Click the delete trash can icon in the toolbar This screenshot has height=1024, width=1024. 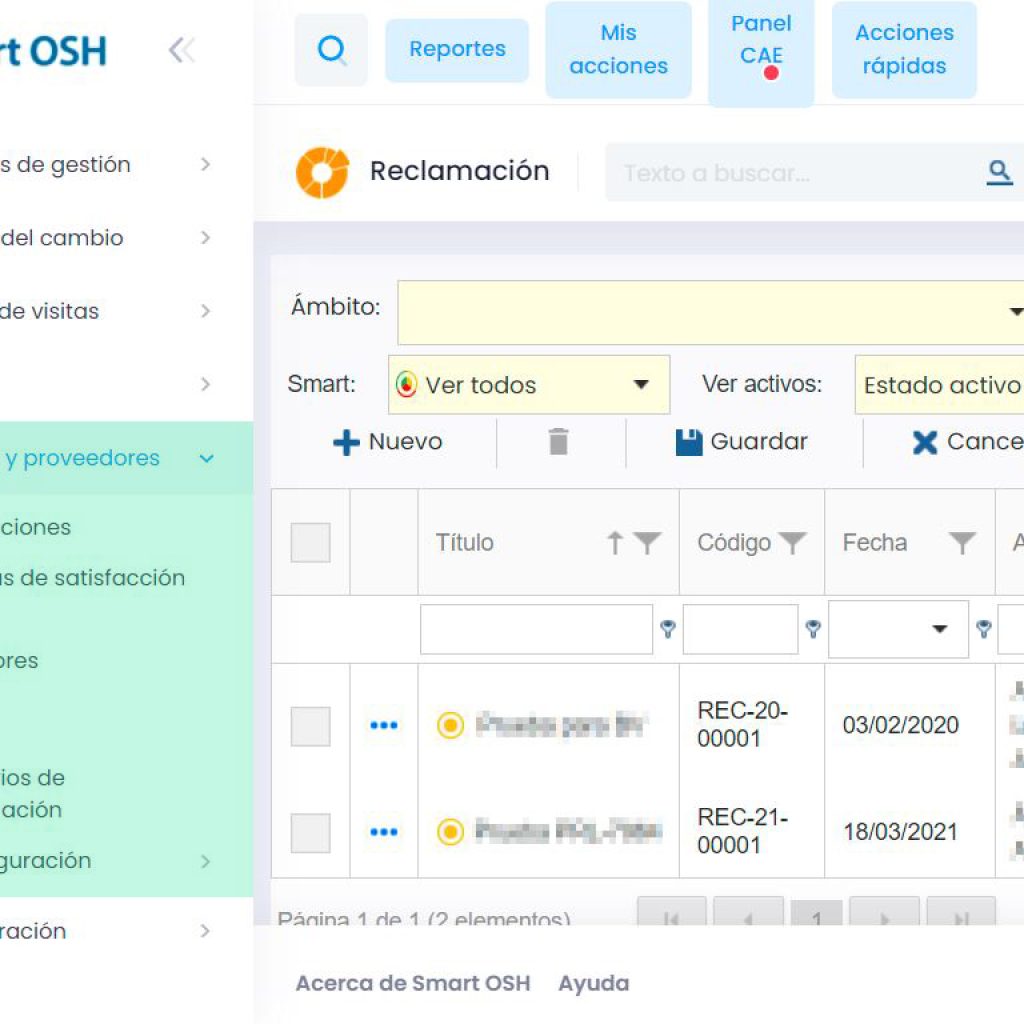[558, 441]
